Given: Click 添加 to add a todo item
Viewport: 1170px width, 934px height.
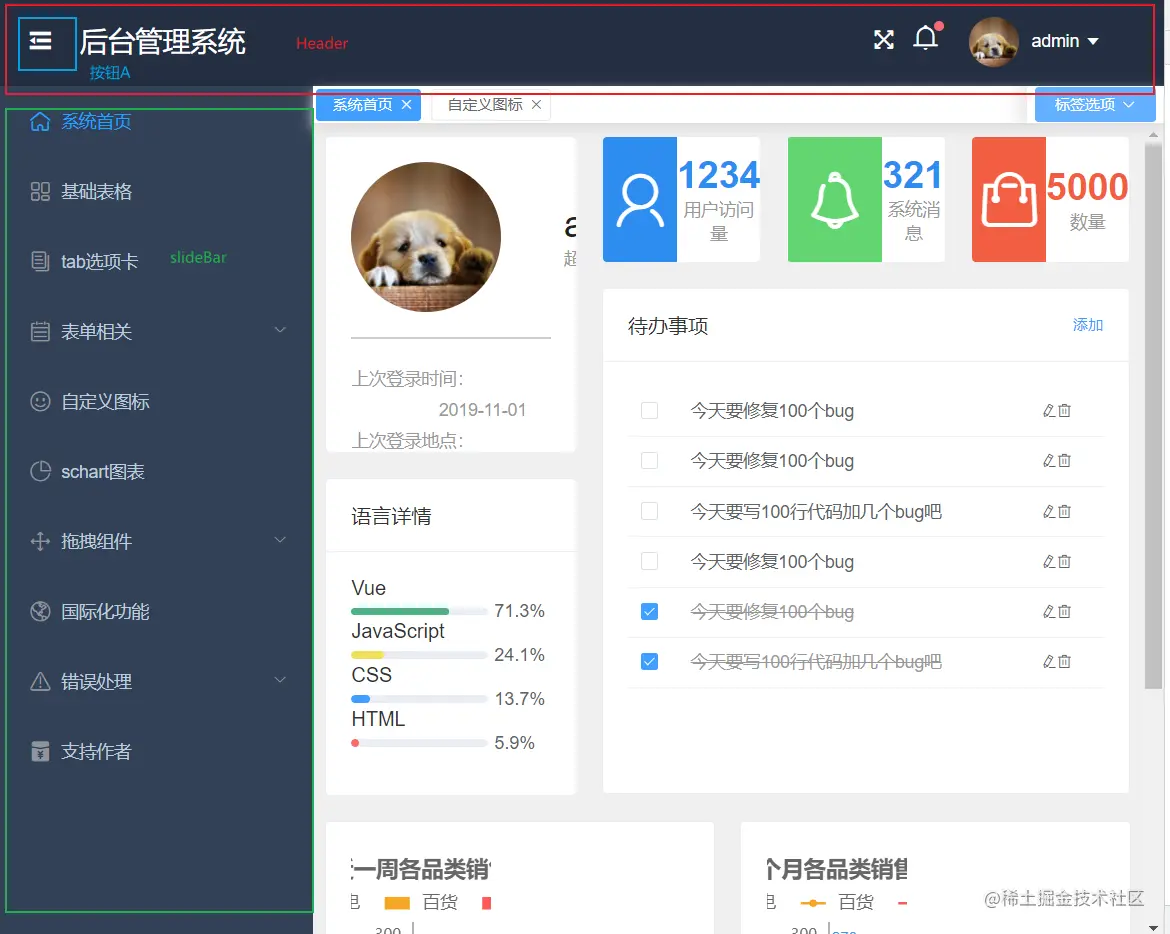Looking at the screenshot, I should 1087,325.
